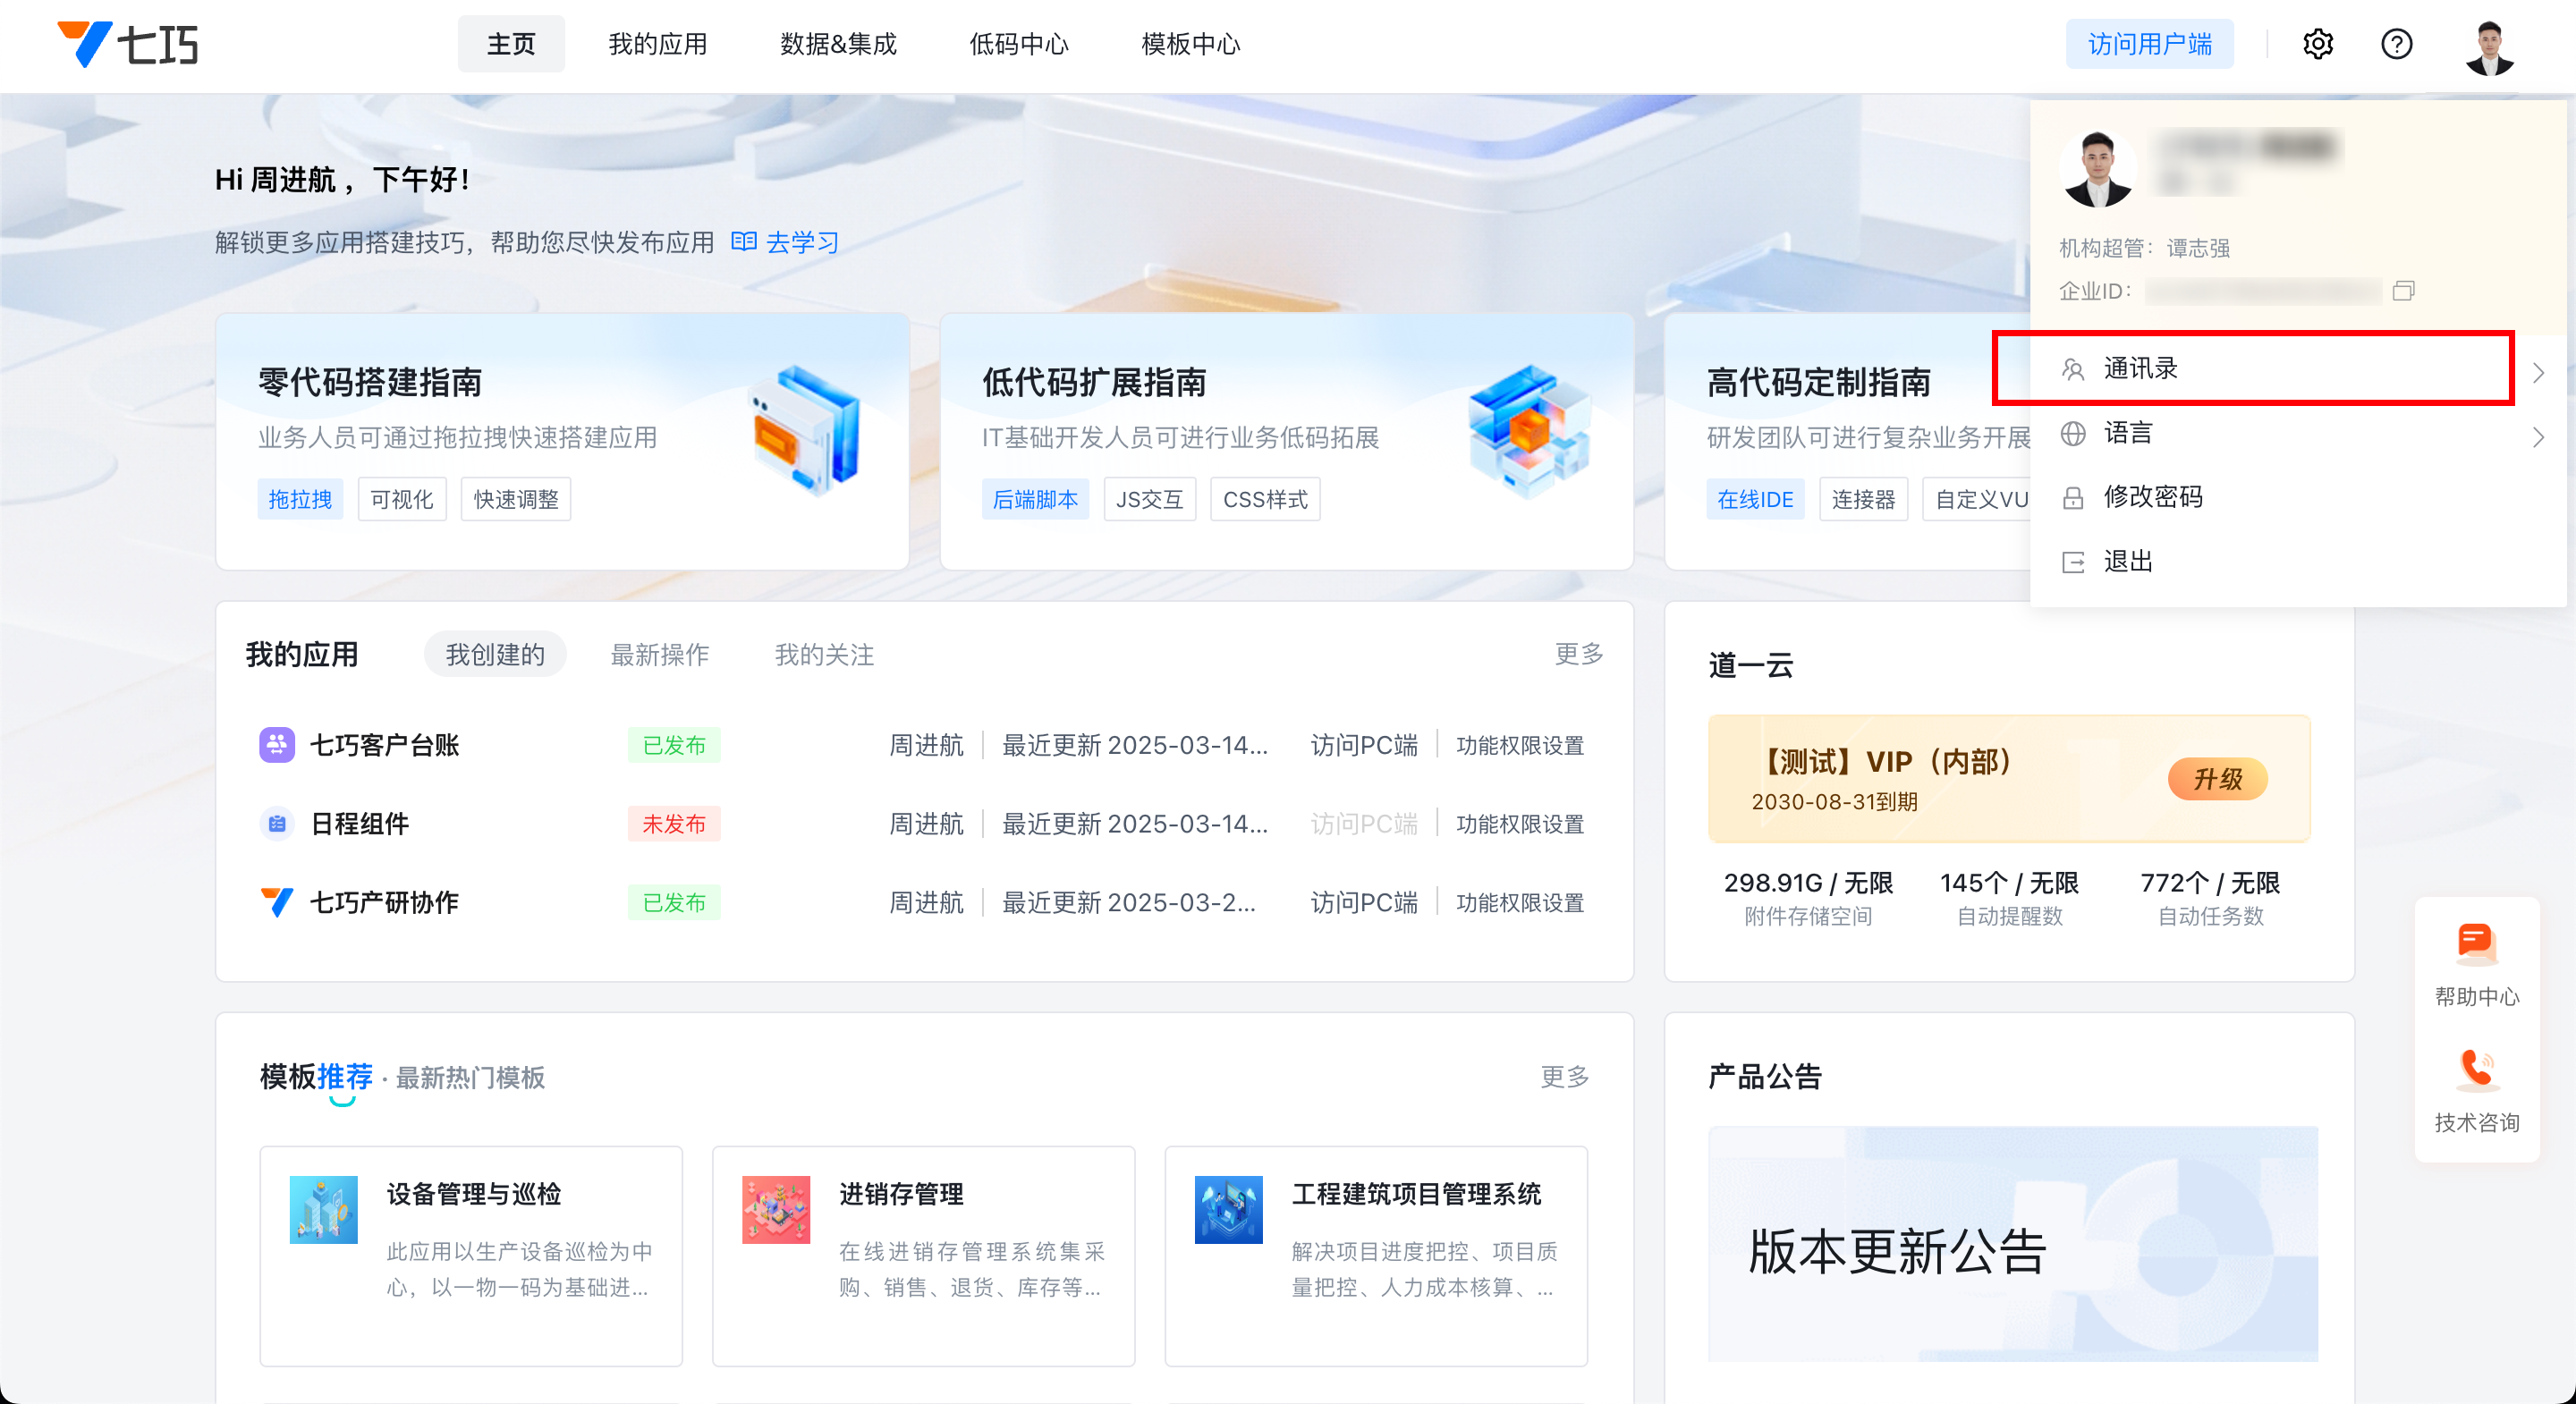The height and width of the screenshot is (1404, 2576).
Task: Click the help question mark icon
Action: pos(2396,44)
